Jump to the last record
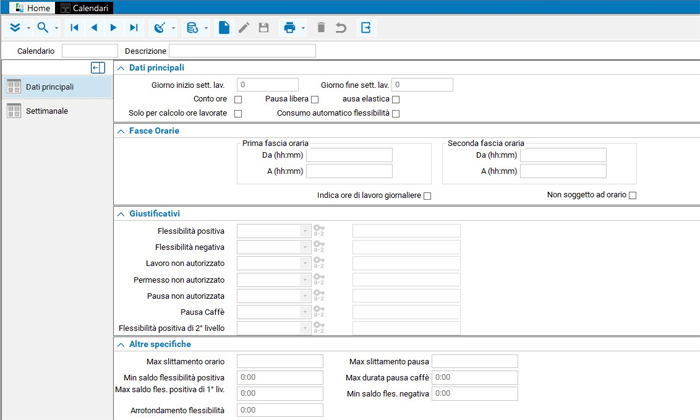The image size is (700, 420). 134,28
